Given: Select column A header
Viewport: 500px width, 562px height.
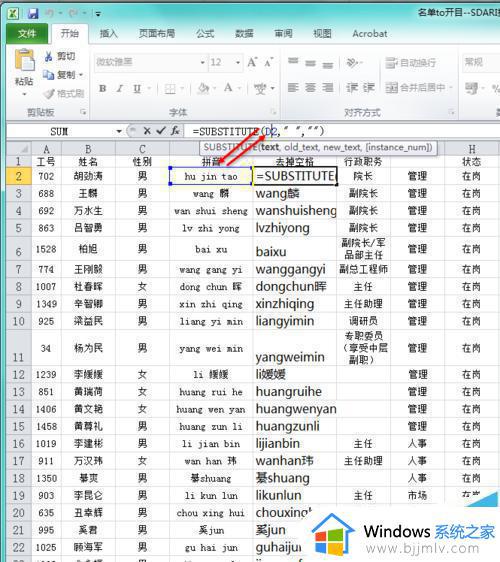Looking at the screenshot, I should point(46,148).
